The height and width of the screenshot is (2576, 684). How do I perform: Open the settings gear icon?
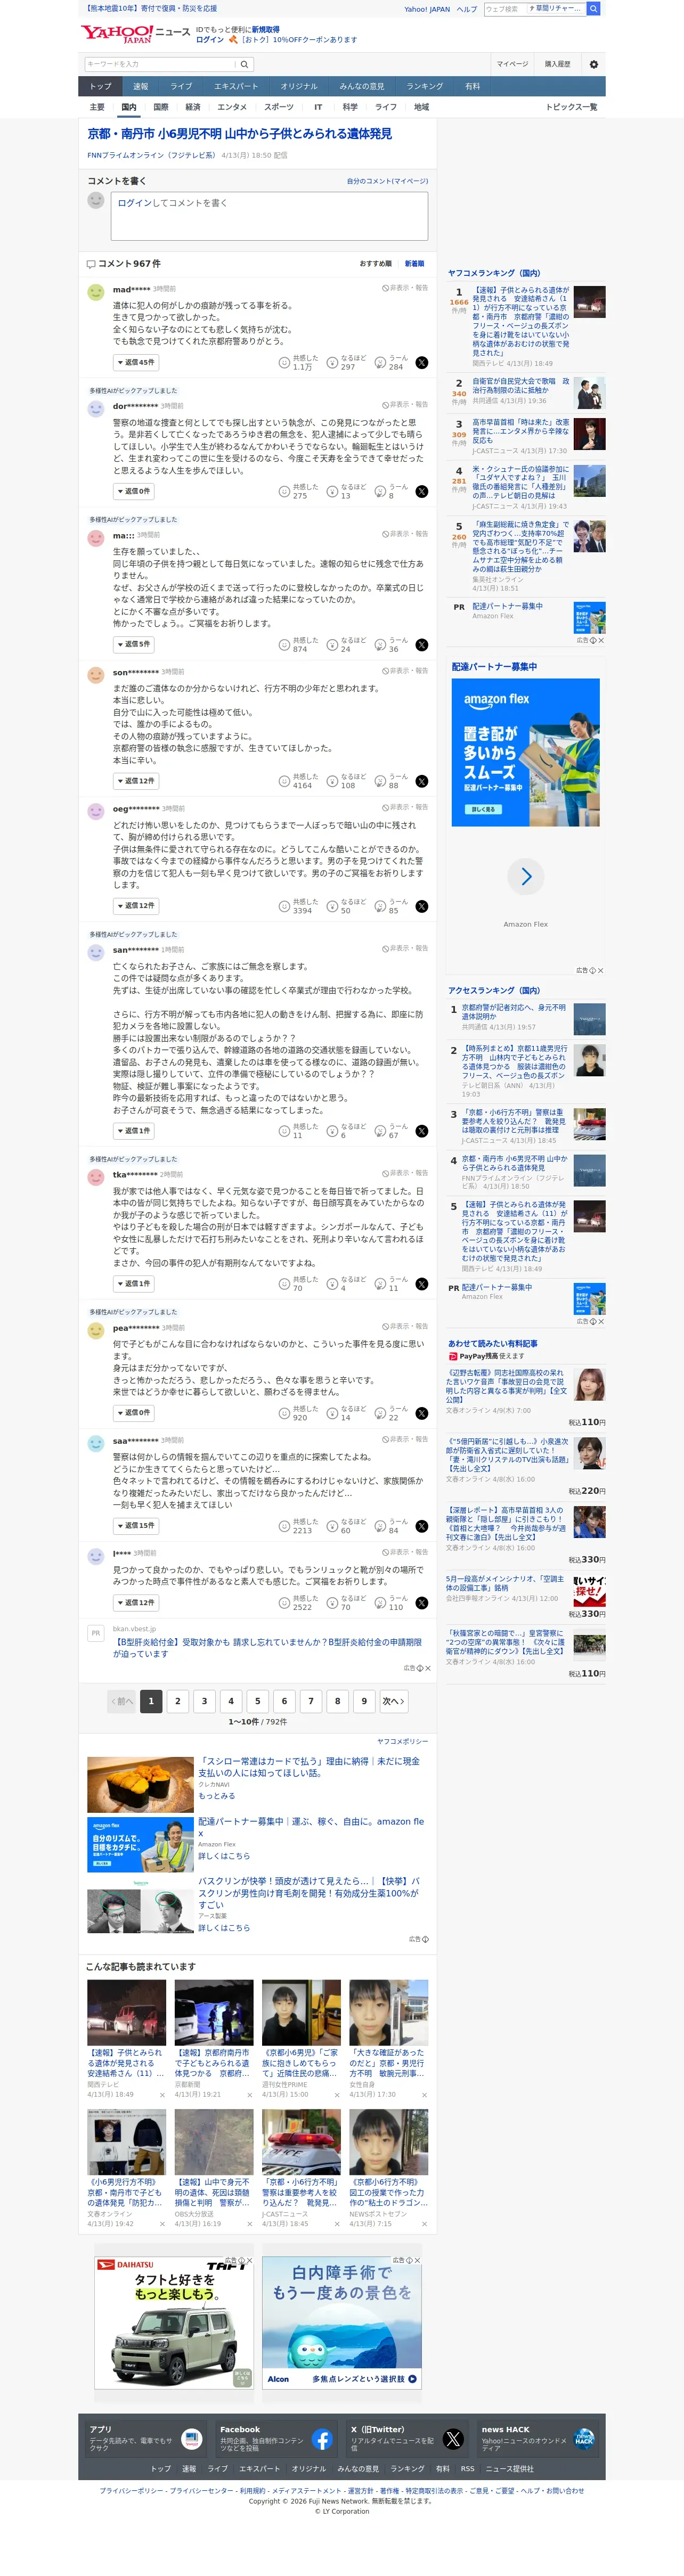pos(593,64)
